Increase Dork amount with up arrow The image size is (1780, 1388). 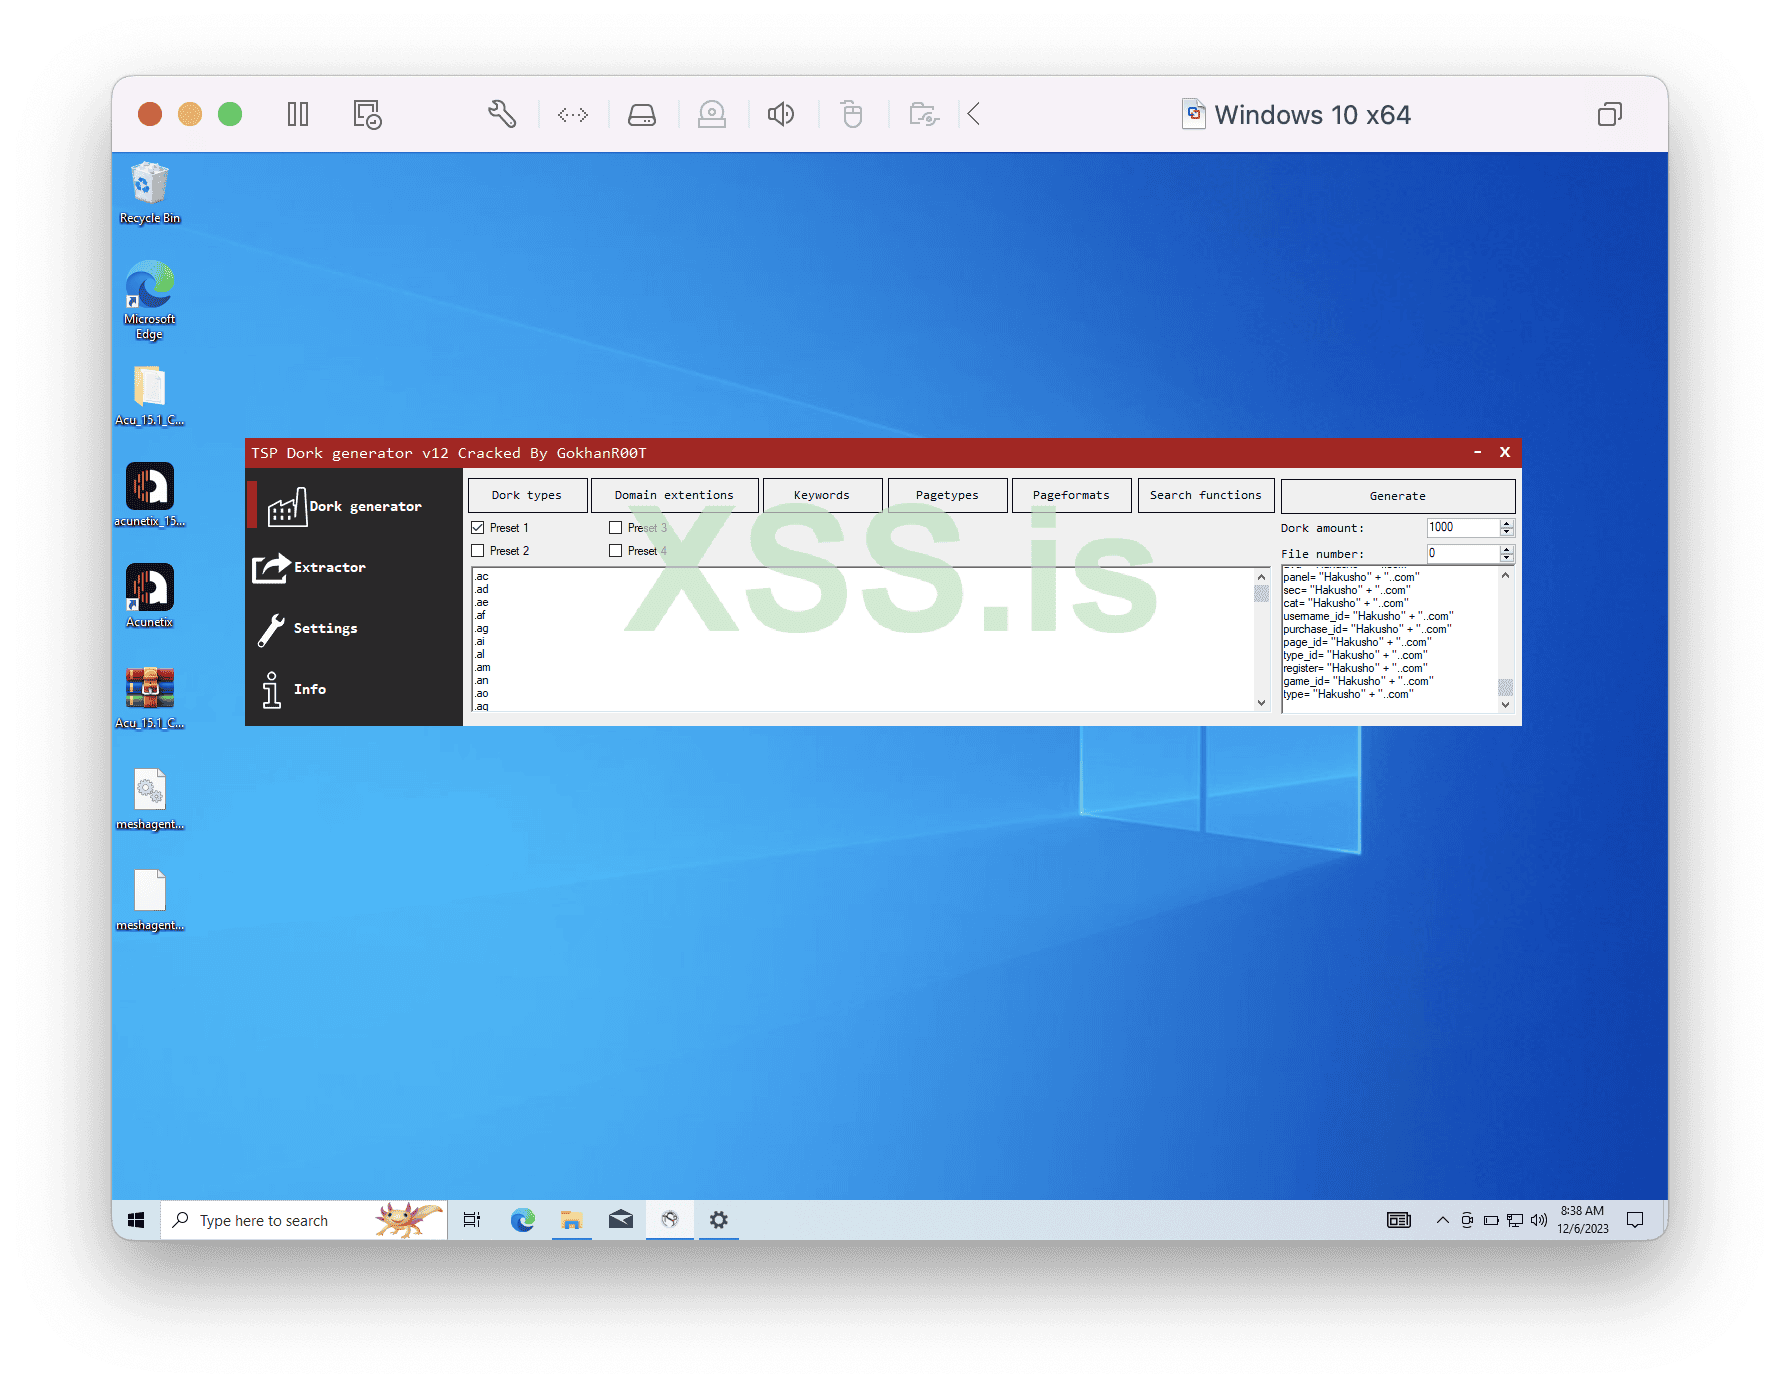click(x=1507, y=523)
